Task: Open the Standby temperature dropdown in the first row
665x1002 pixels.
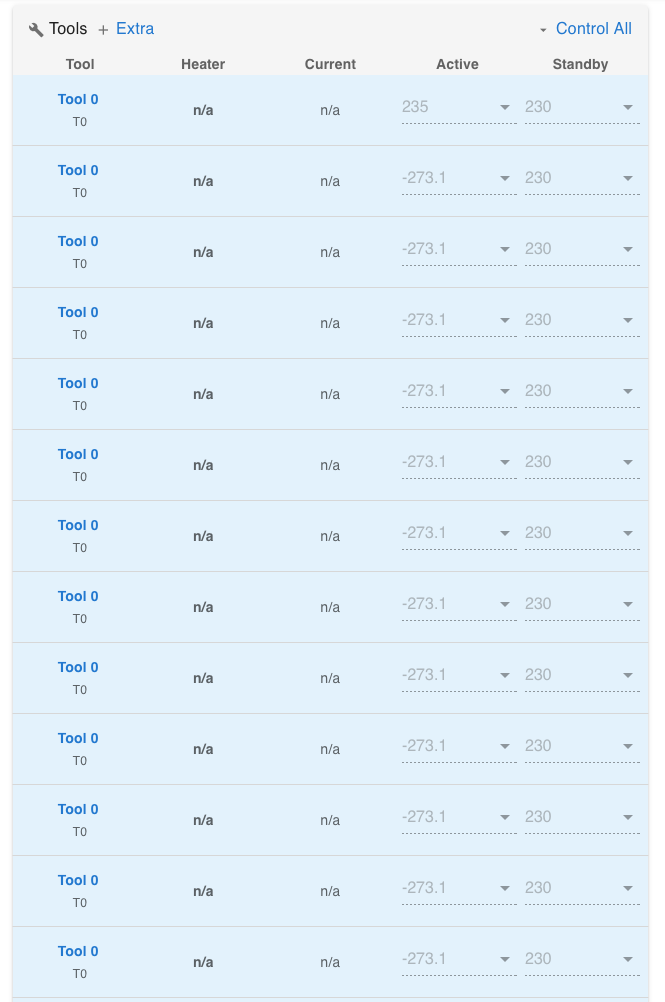Action: point(628,107)
